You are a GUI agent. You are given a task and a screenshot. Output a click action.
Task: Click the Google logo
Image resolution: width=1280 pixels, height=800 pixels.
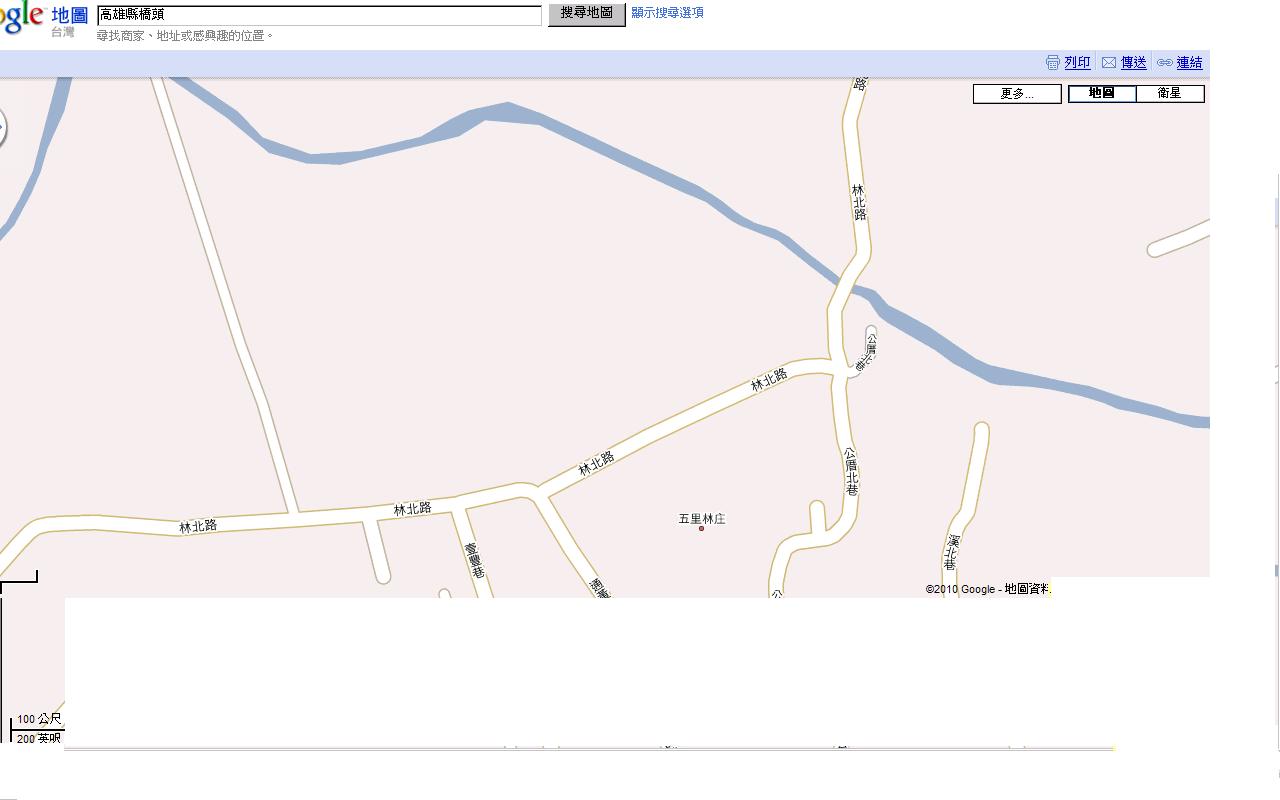[22, 17]
